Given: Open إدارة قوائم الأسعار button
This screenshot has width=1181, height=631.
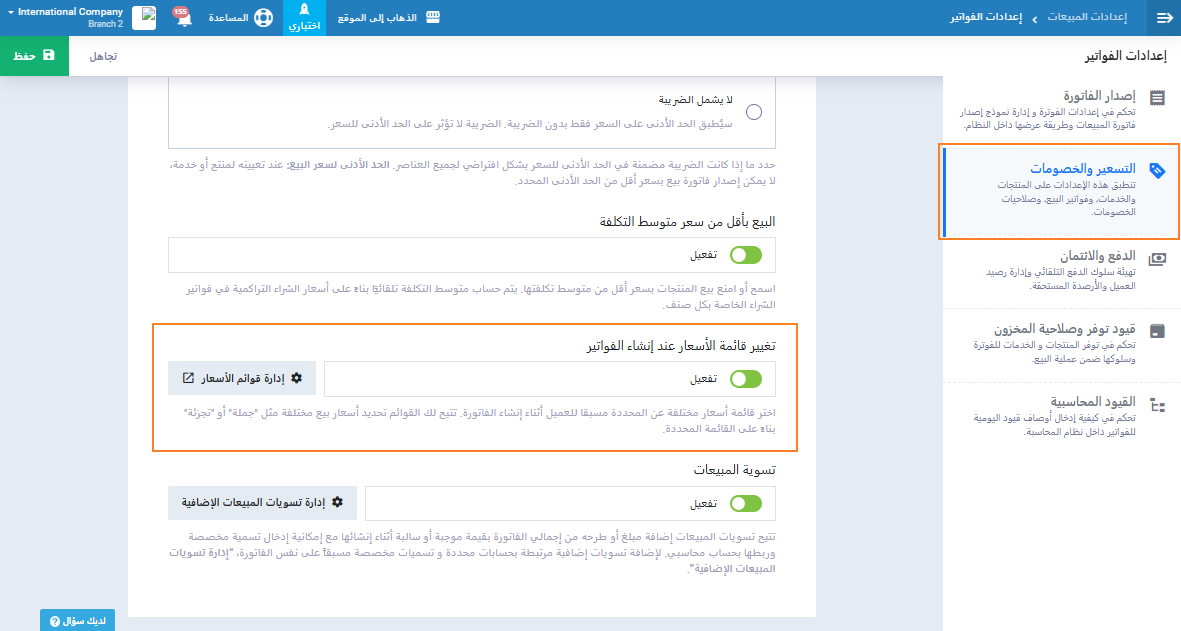Looking at the screenshot, I should (x=242, y=379).
